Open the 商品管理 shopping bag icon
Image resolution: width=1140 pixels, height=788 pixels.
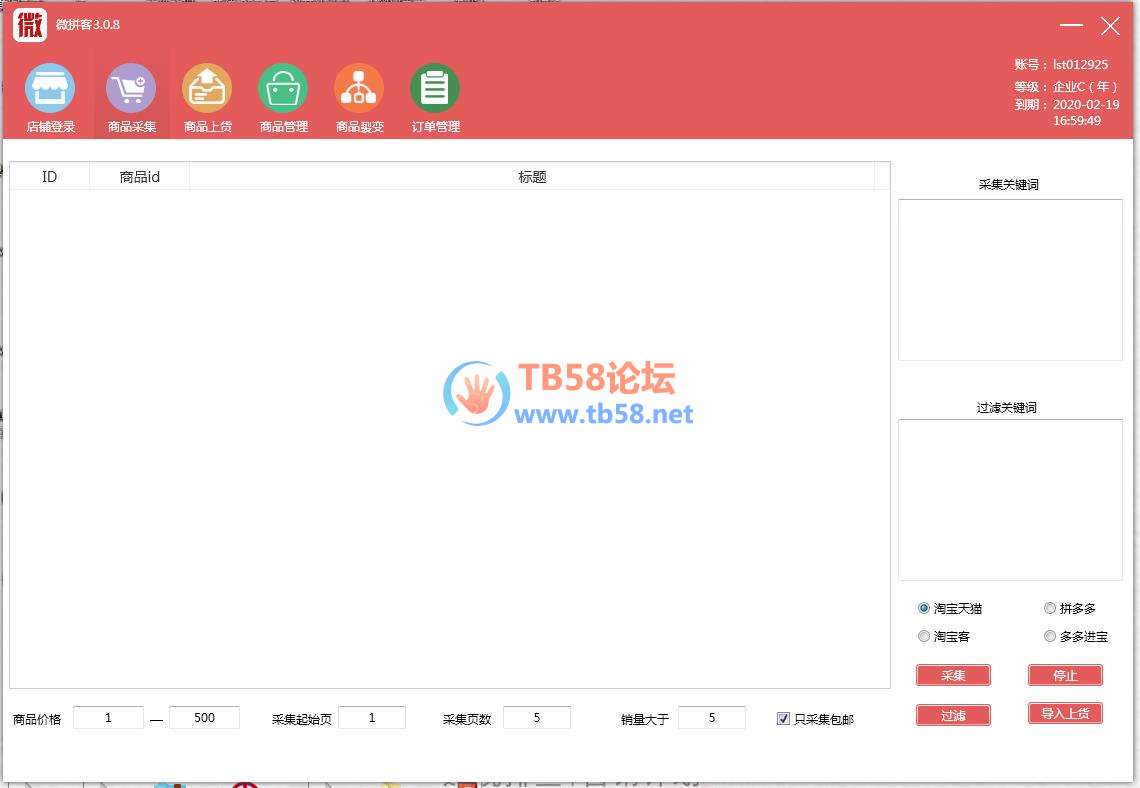pos(283,89)
